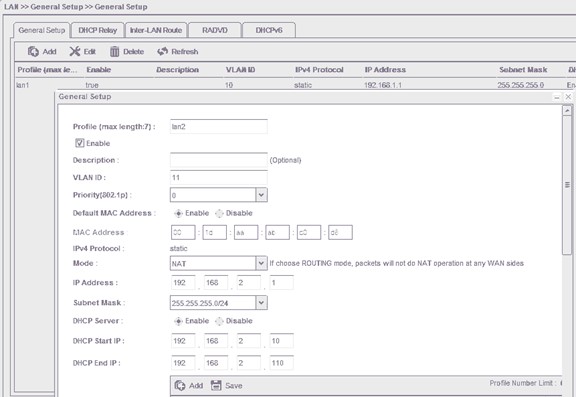The image size is (576, 397).
Task: Click the 255.255.255.0 subnet mask cell
Action: [521, 85]
